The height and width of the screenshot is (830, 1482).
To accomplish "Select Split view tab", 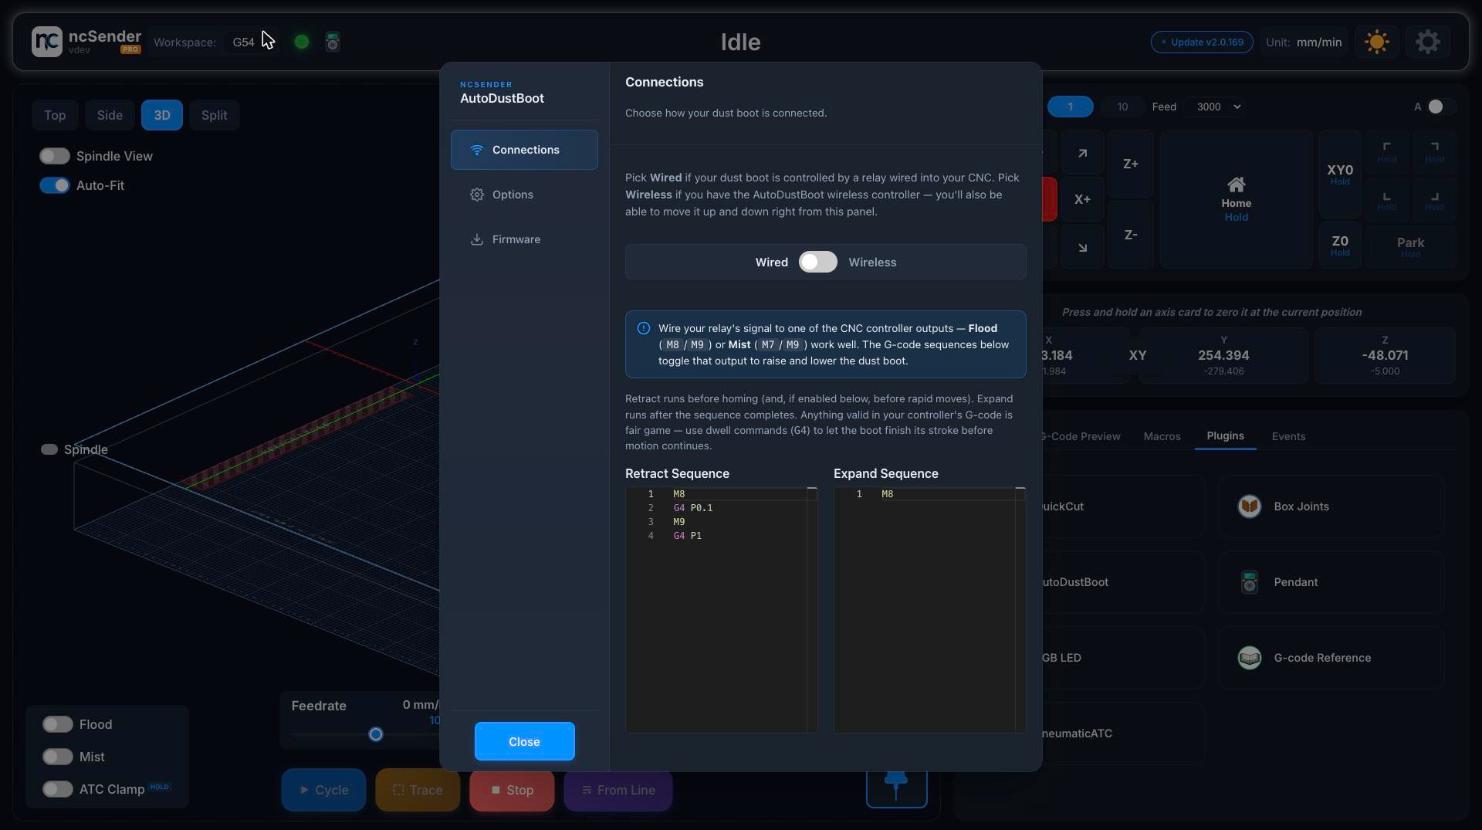I will tap(214, 115).
